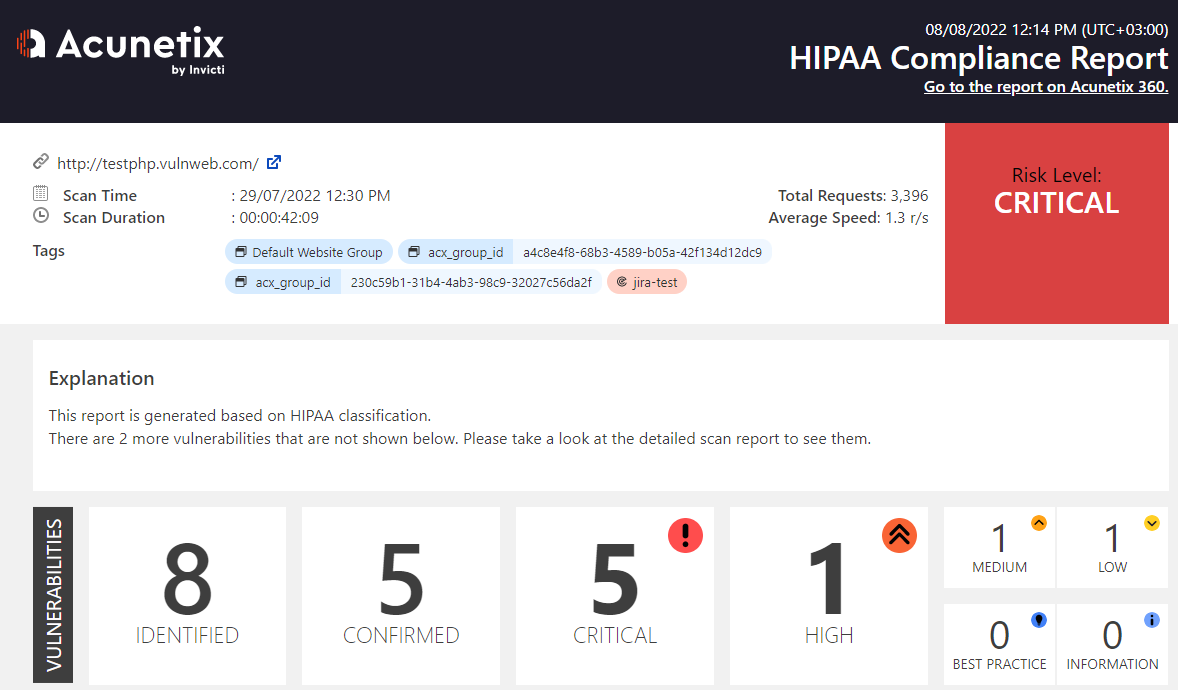This screenshot has width=1178, height=690.
Task: Open the http://testphp.vulnweb.com/ link
Action: pyautogui.click(x=158, y=163)
